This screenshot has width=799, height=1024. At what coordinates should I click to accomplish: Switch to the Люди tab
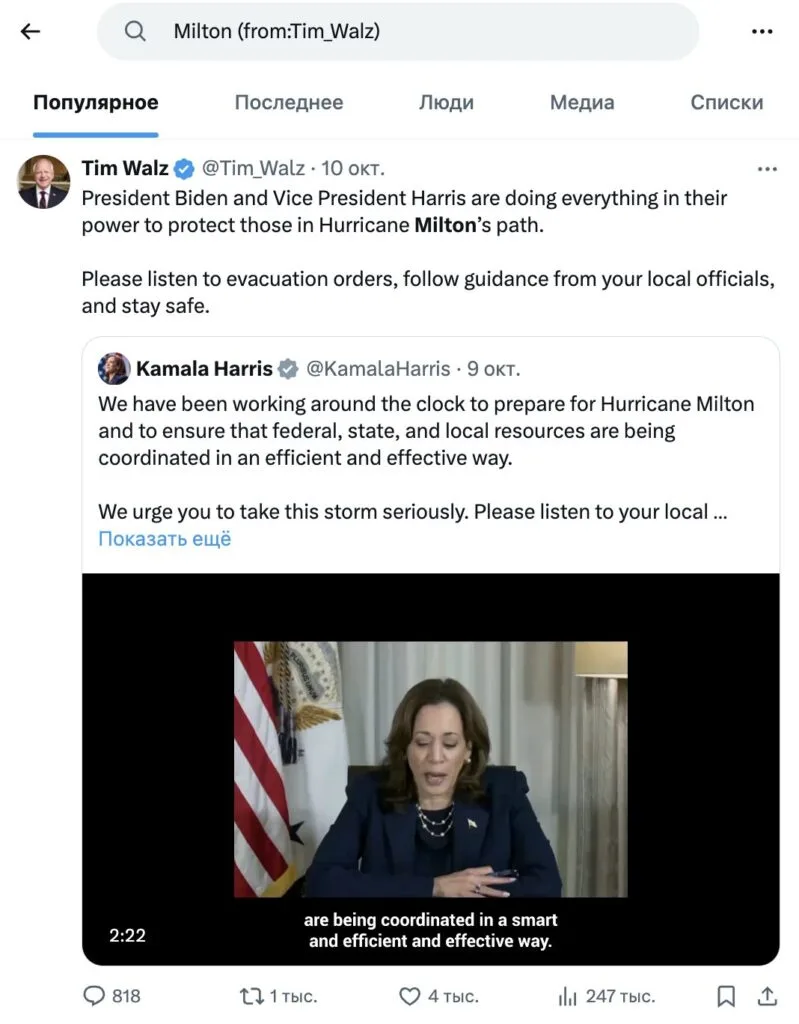point(446,103)
